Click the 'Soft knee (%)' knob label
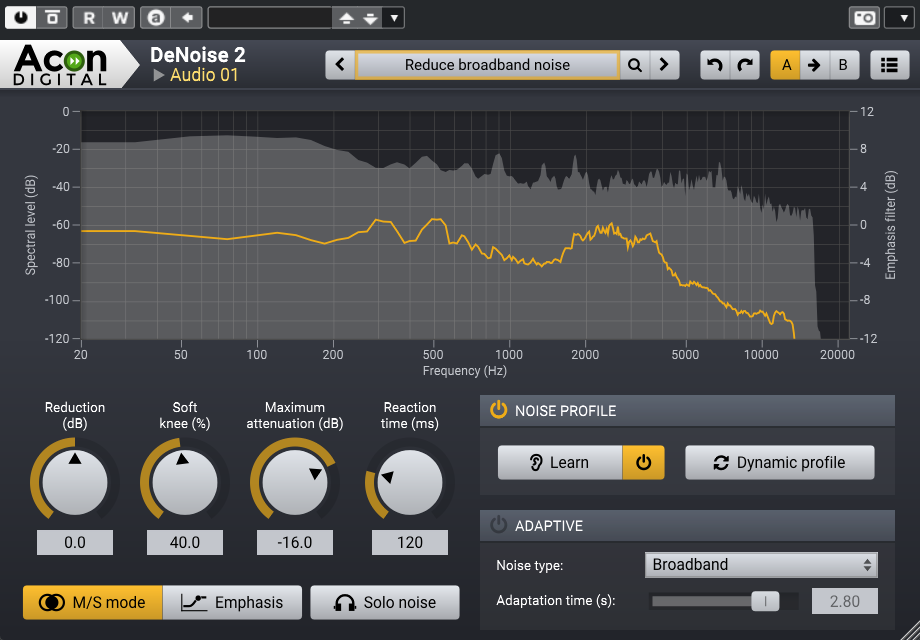The image size is (920, 640). click(x=185, y=415)
